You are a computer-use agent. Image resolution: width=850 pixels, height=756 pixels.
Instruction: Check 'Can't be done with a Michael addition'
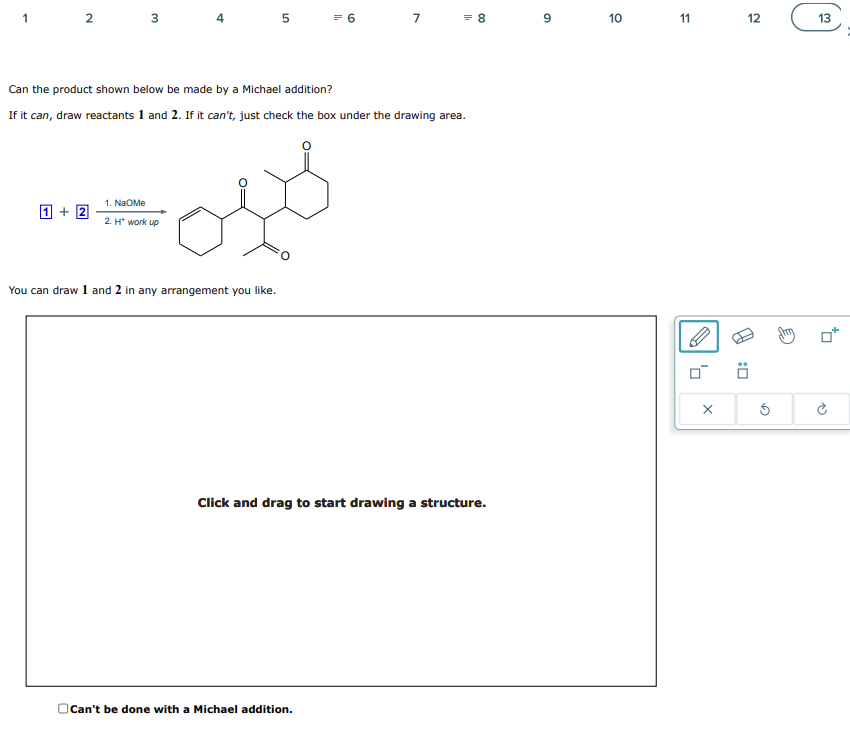pos(62,709)
